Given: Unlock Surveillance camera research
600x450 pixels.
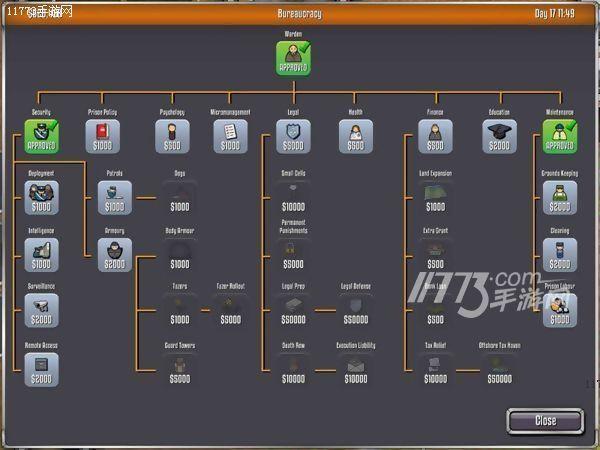Looking at the screenshot, I should click(x=41, y=310).
